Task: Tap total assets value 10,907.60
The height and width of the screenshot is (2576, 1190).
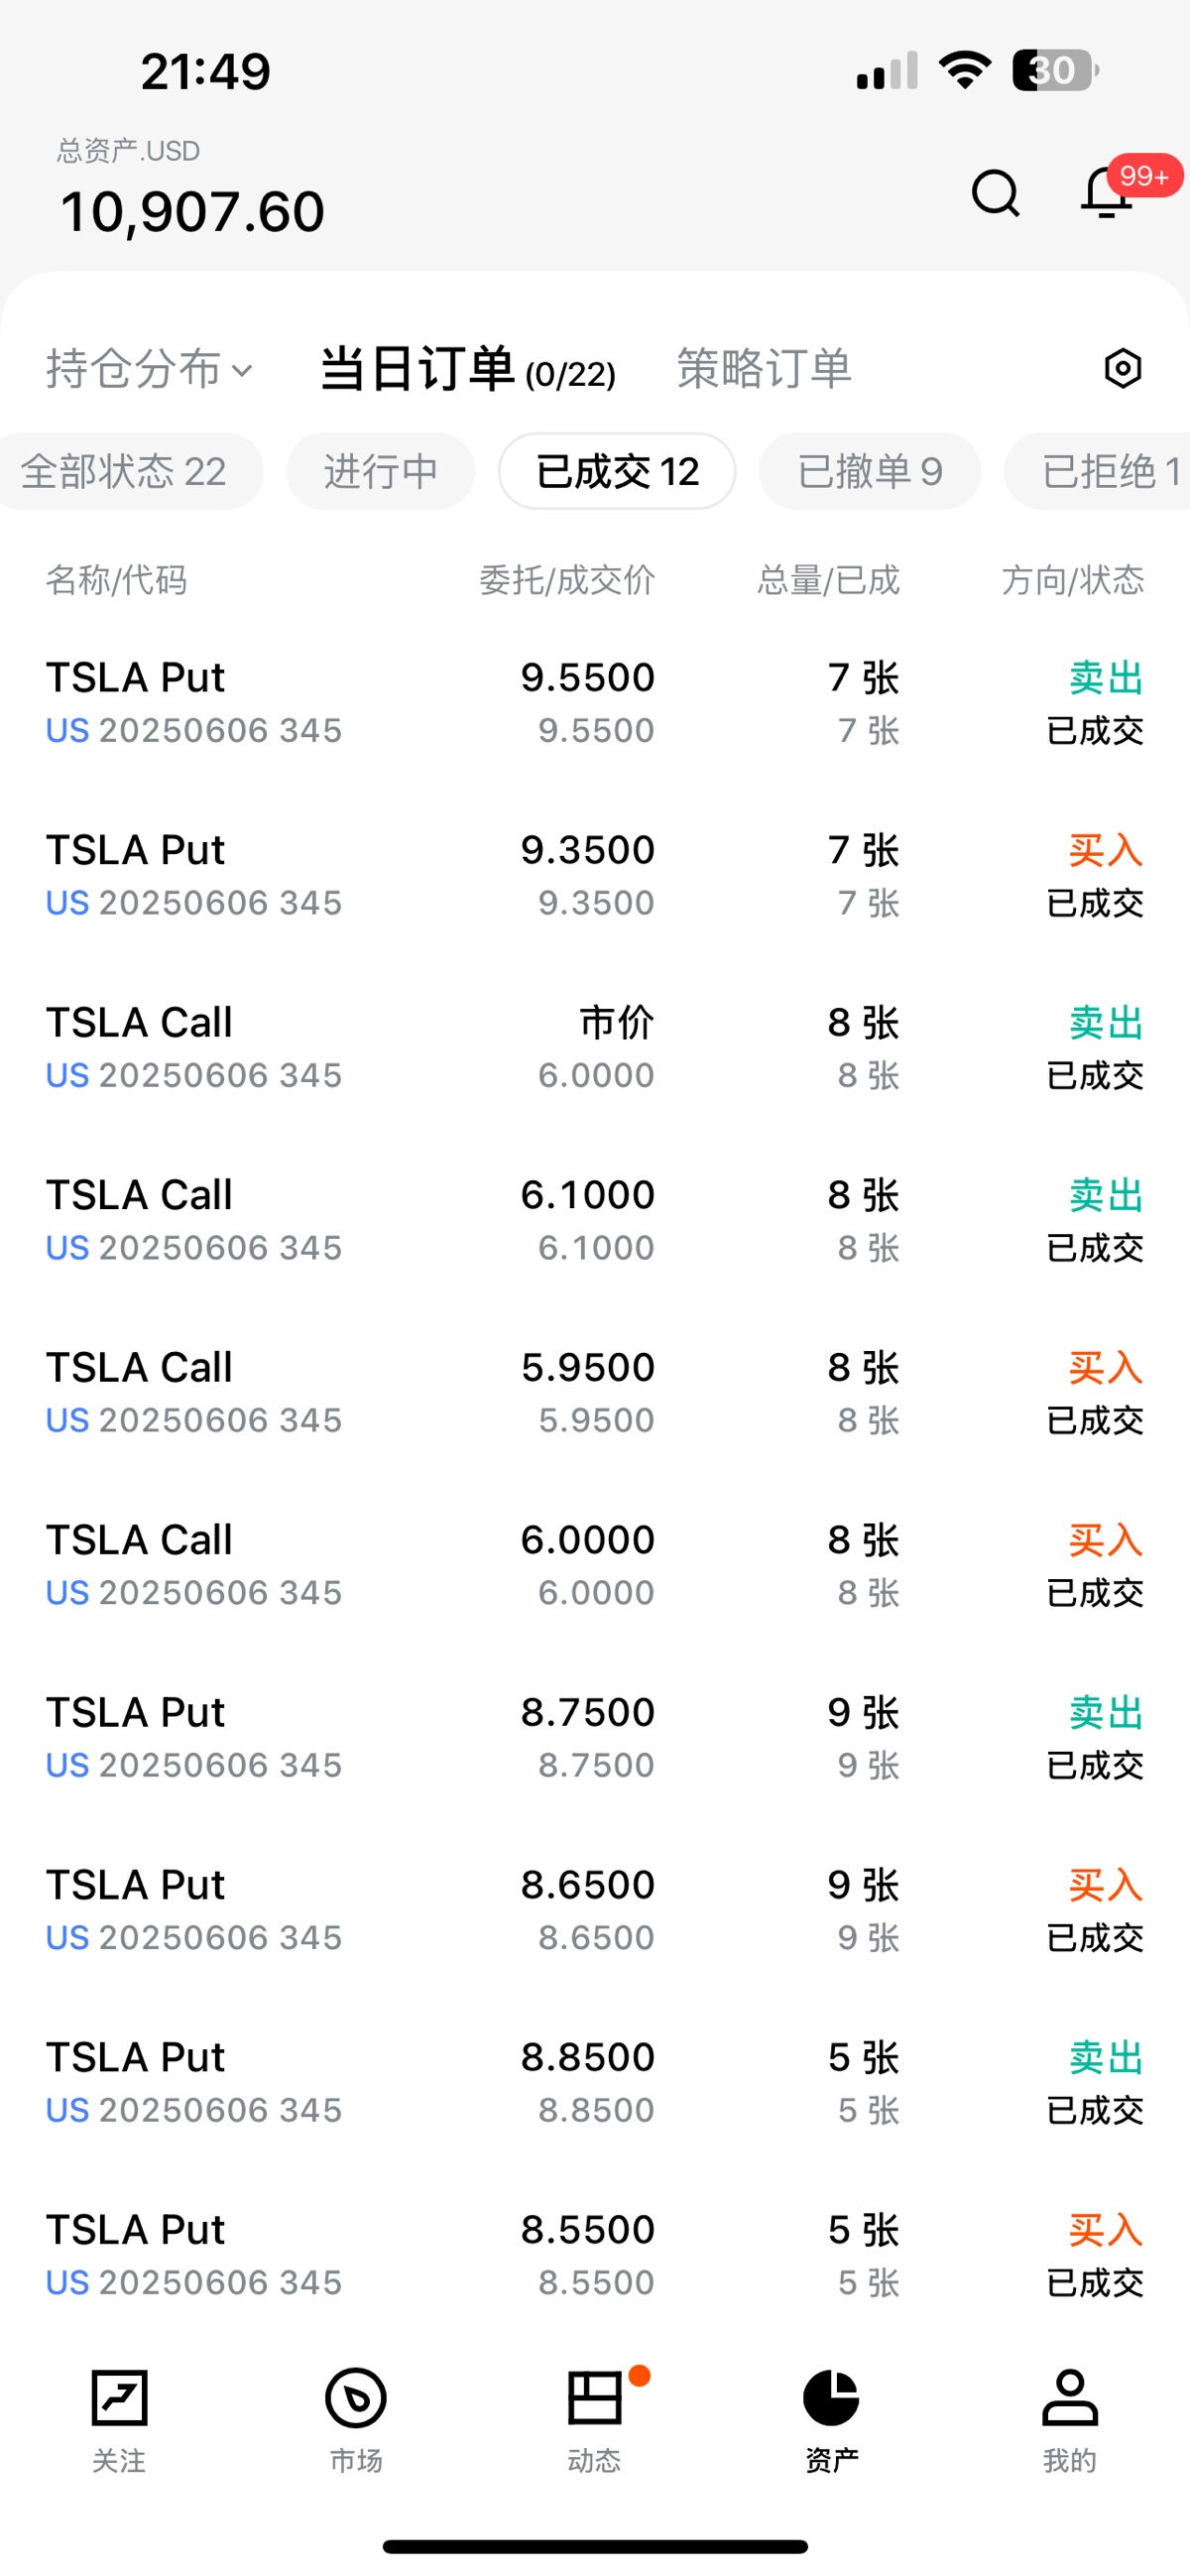Action: pyautogui.click(x=192, y=211)
